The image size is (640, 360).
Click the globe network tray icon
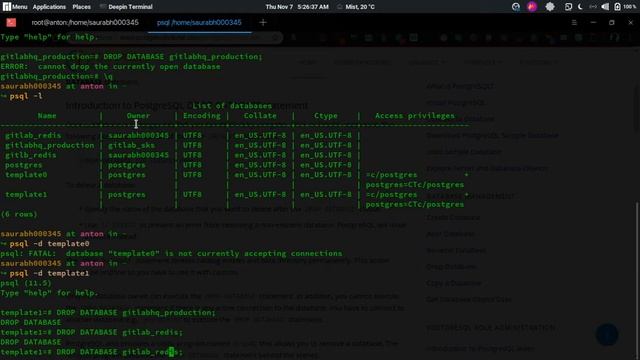tap(516, 7)
